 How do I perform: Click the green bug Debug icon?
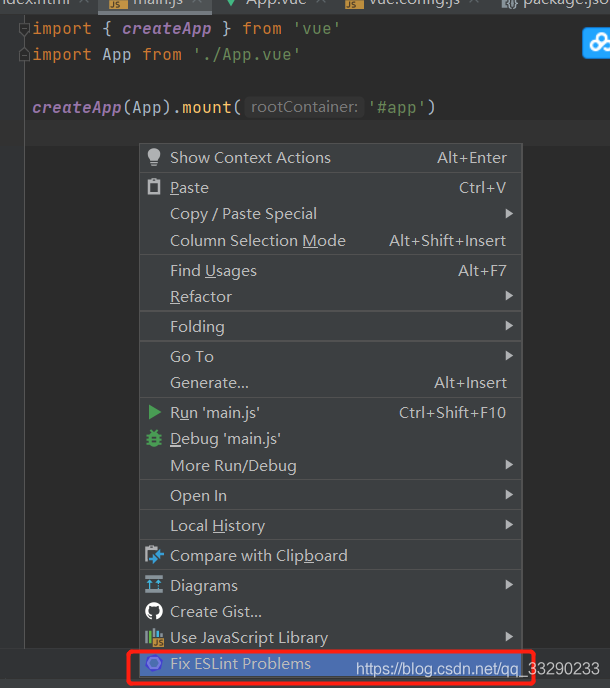(x=154, y=438)
